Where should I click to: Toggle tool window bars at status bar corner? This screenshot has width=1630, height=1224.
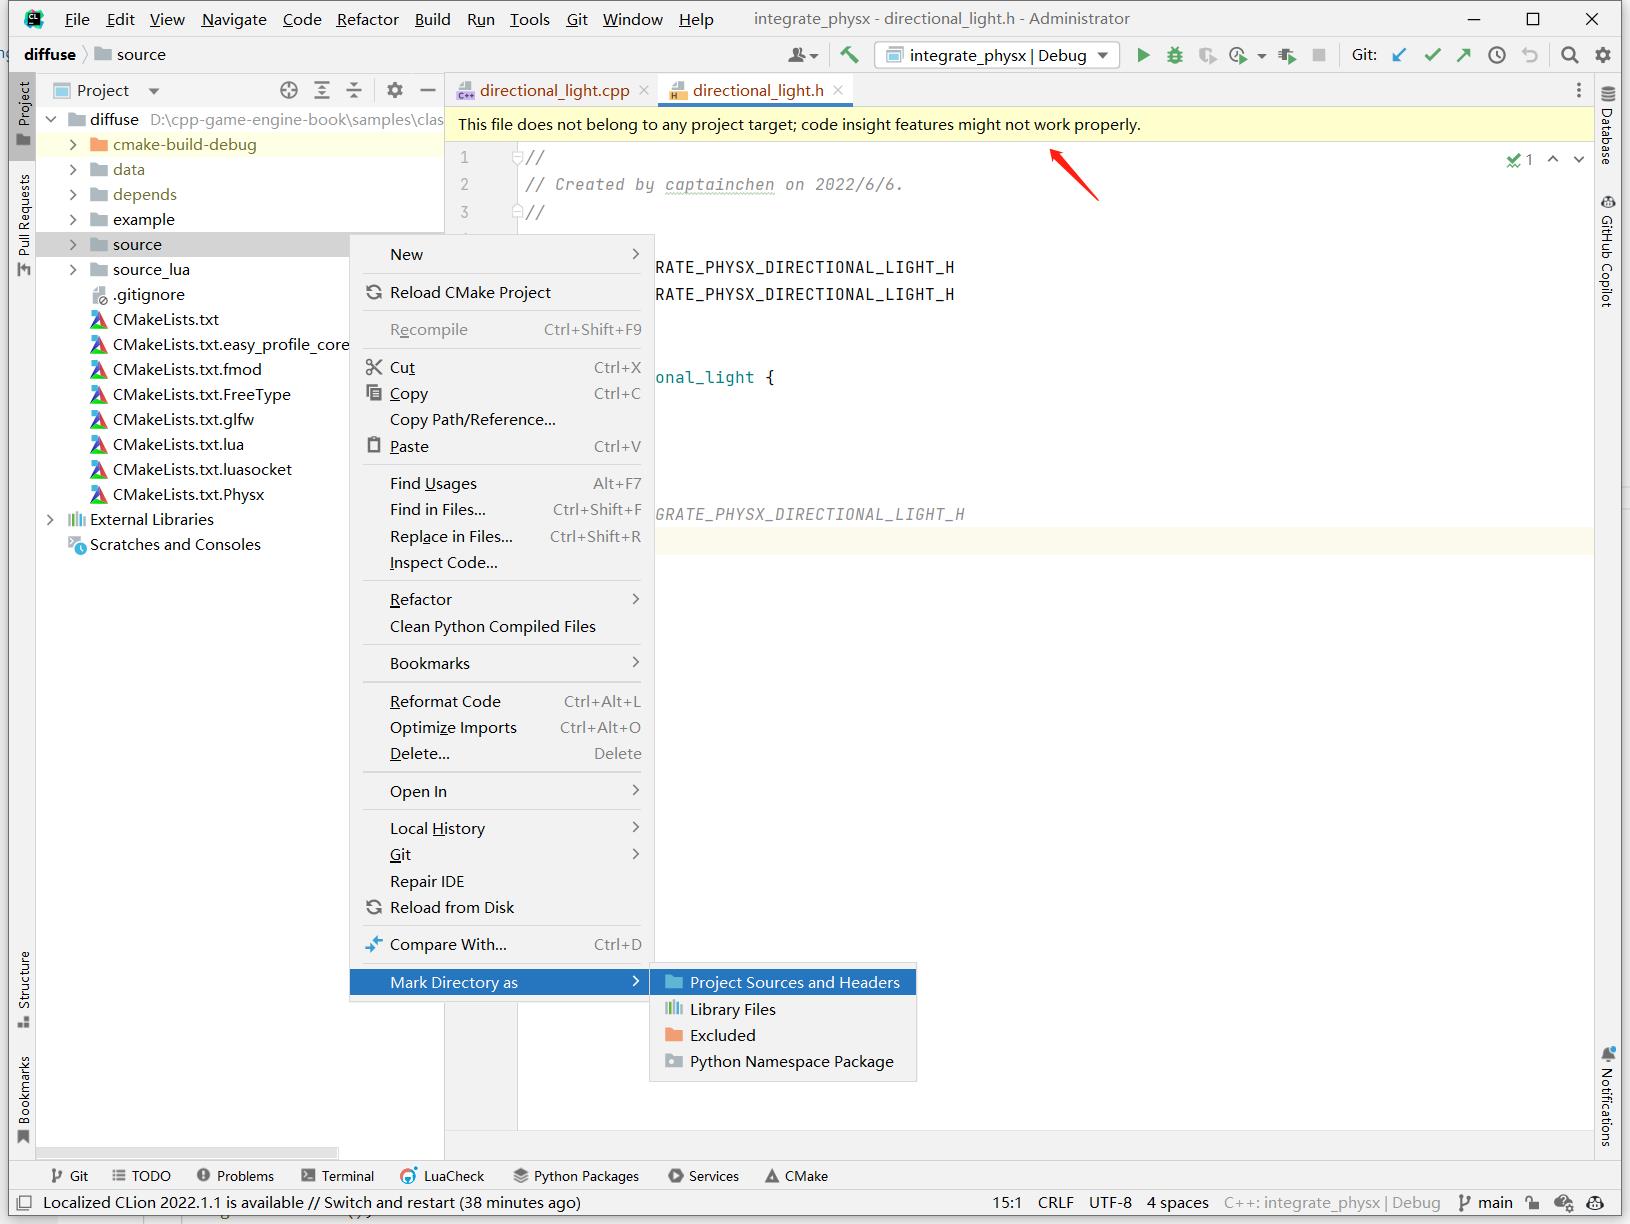tap(25, 1202)
